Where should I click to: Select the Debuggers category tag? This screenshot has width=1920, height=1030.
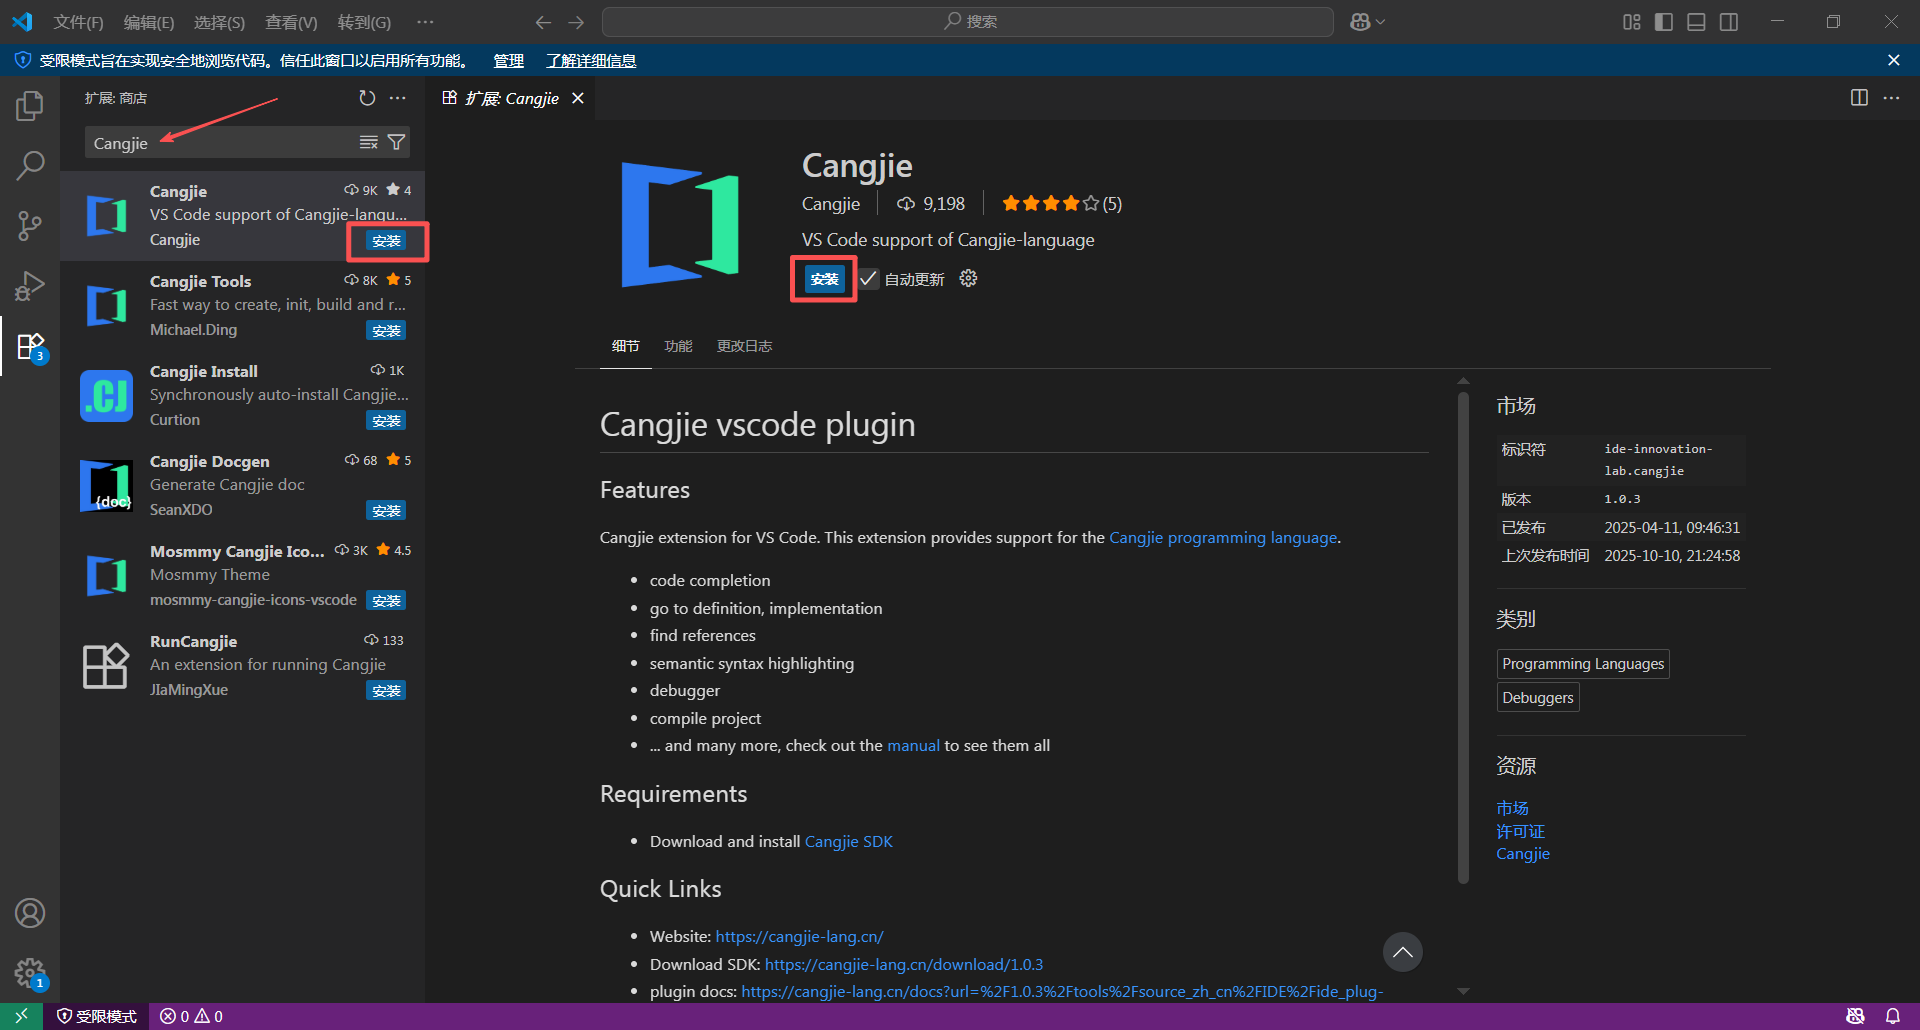click(x=1538, y=698)
